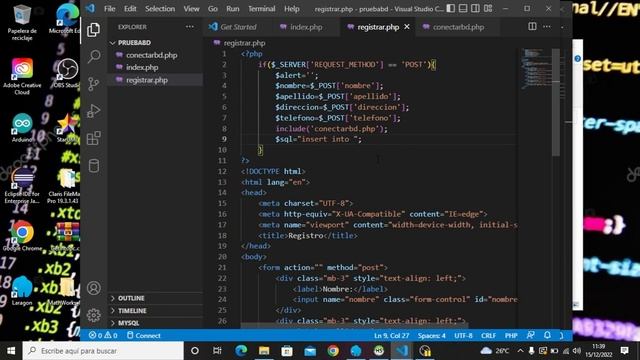This screenshot has height=360, width=640.
Task: Toggle Secondary Side Bar in title bar
Action: (476, 8)
